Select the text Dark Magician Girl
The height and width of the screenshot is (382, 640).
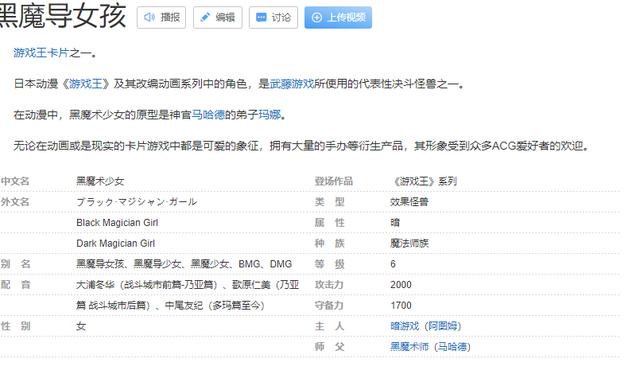coord(116,243)
